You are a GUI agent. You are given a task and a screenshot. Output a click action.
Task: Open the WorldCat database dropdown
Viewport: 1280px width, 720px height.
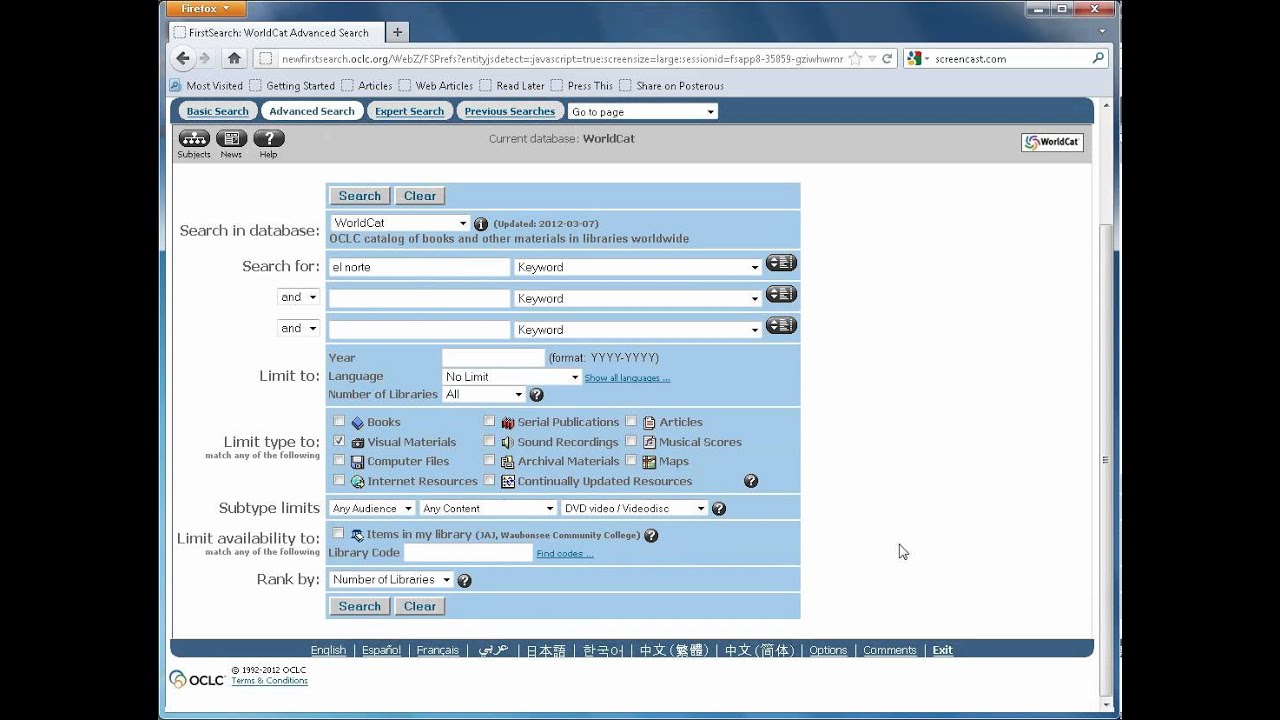[400, 223]
